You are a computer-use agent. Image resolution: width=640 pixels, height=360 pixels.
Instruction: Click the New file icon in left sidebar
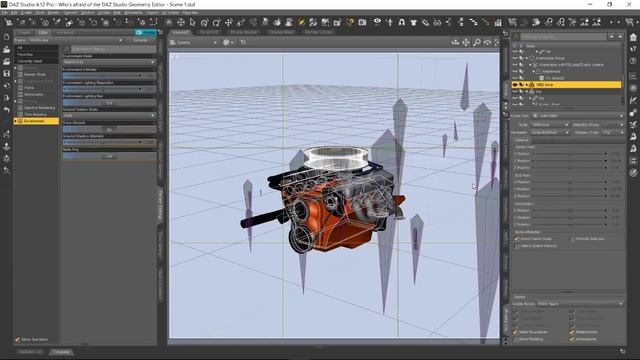coord(7,37)
